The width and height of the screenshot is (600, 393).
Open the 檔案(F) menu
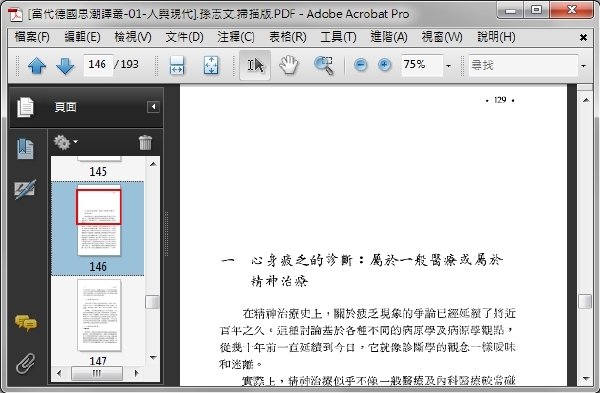[x=32, y=37]
